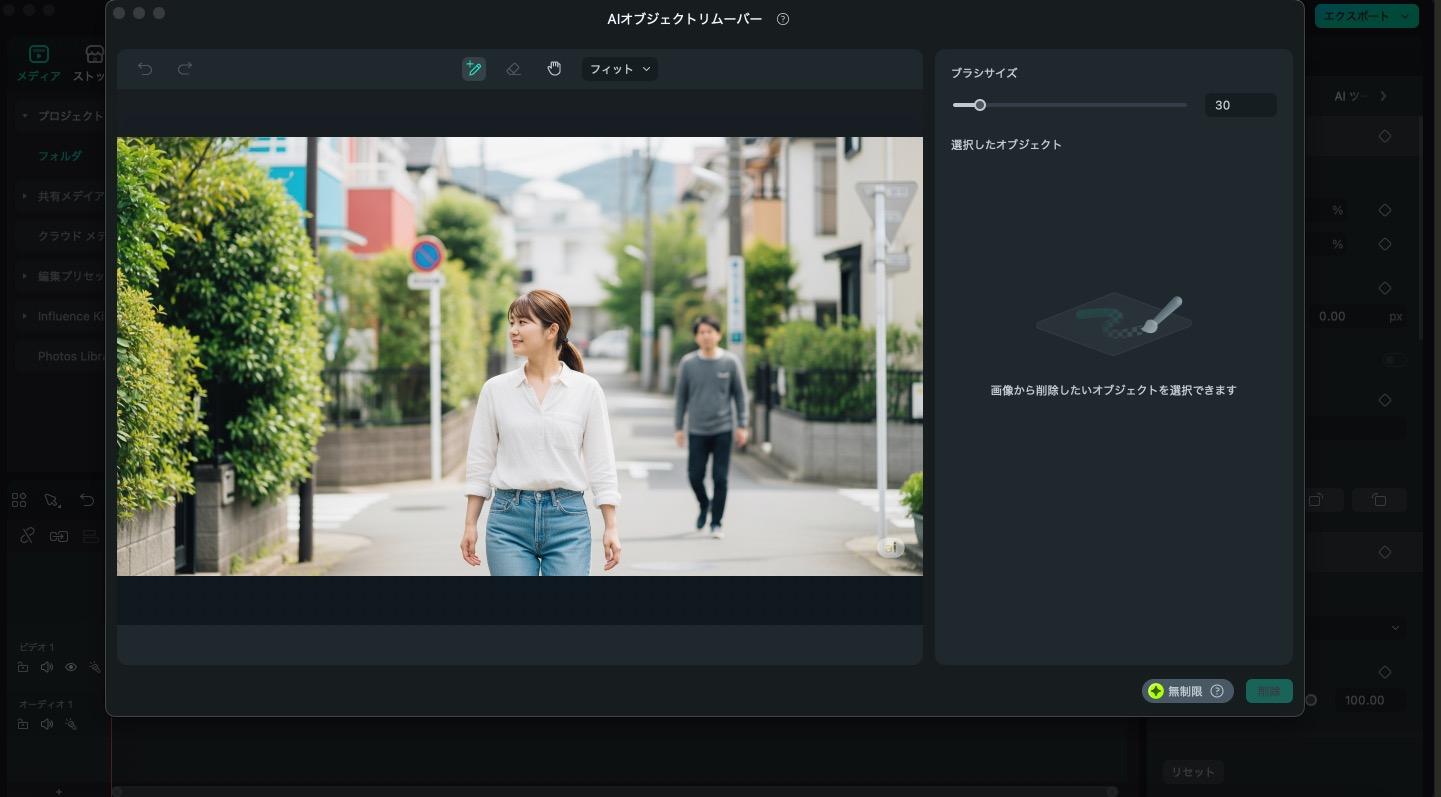Screen dimensions: 1441x797
Task: Click the magic wand icon on オーディオ 1 track
Action: pyautogui.click(x=71, y=724)
